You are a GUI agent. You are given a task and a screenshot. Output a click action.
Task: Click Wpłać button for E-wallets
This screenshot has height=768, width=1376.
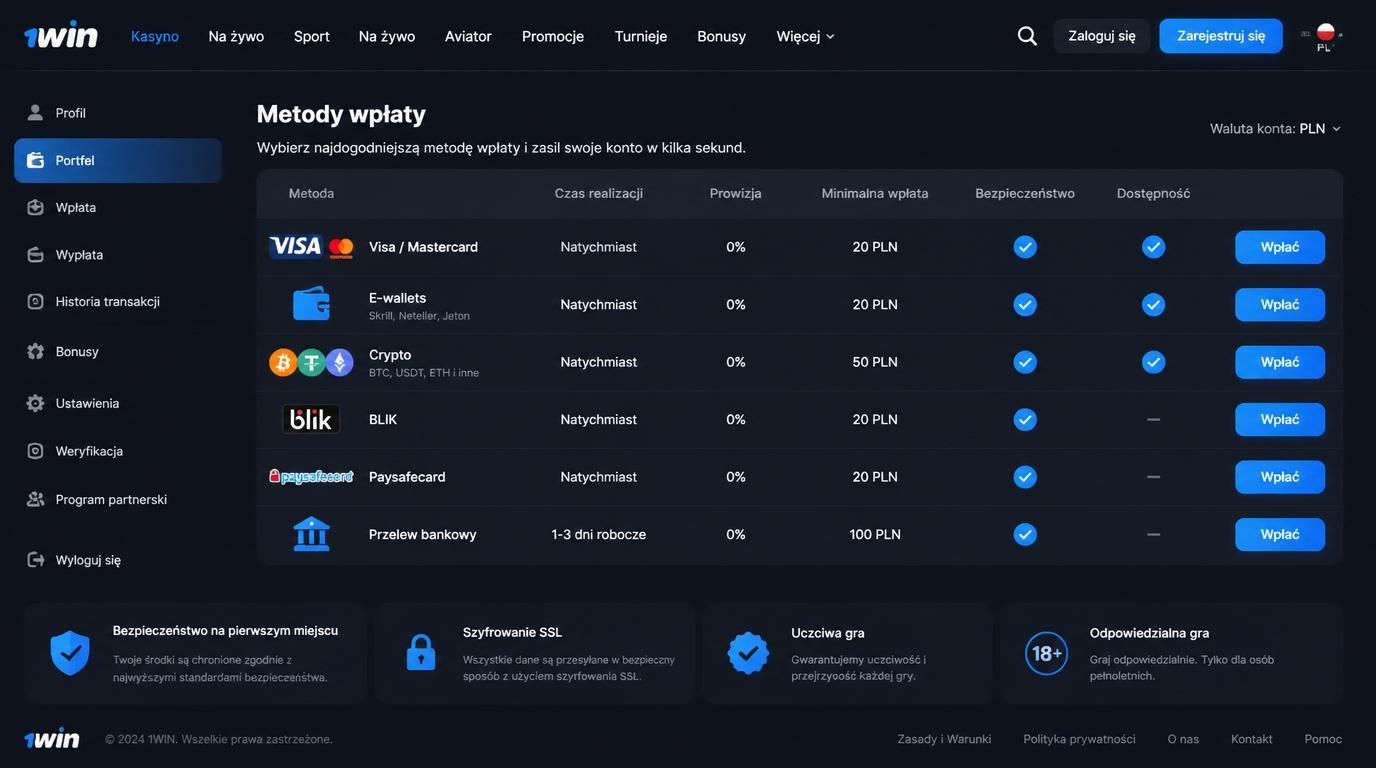(x=1280, y=304)
